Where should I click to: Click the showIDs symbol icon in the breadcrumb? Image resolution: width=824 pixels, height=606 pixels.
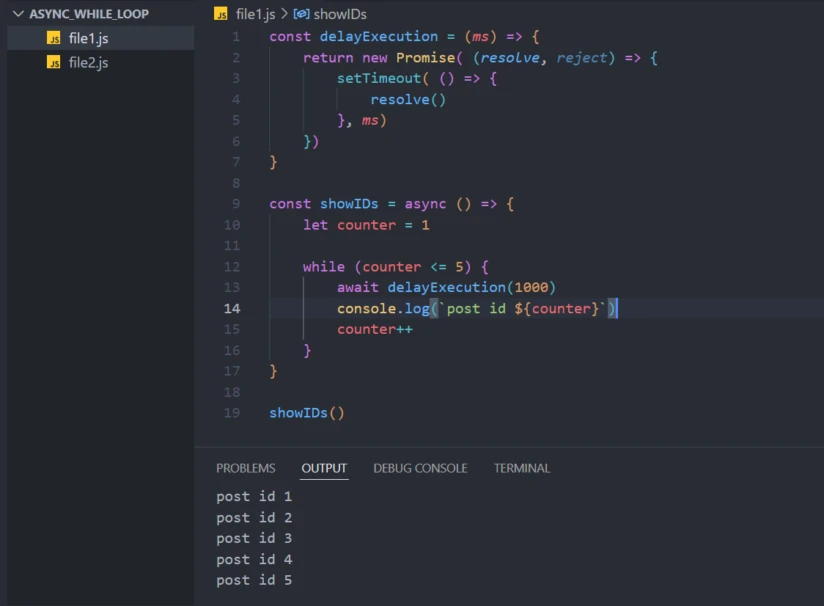tap(301, 14)
